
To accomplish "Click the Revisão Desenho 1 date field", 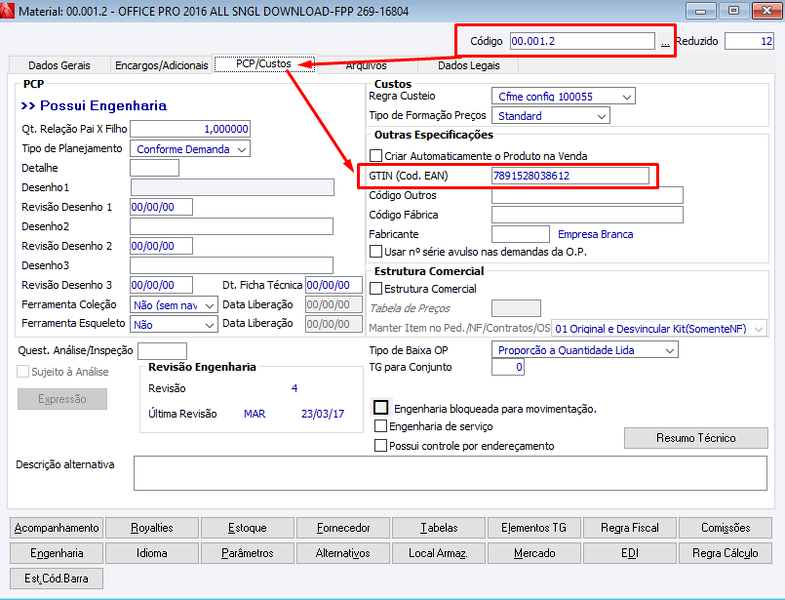I will click(x=161, y=207).
